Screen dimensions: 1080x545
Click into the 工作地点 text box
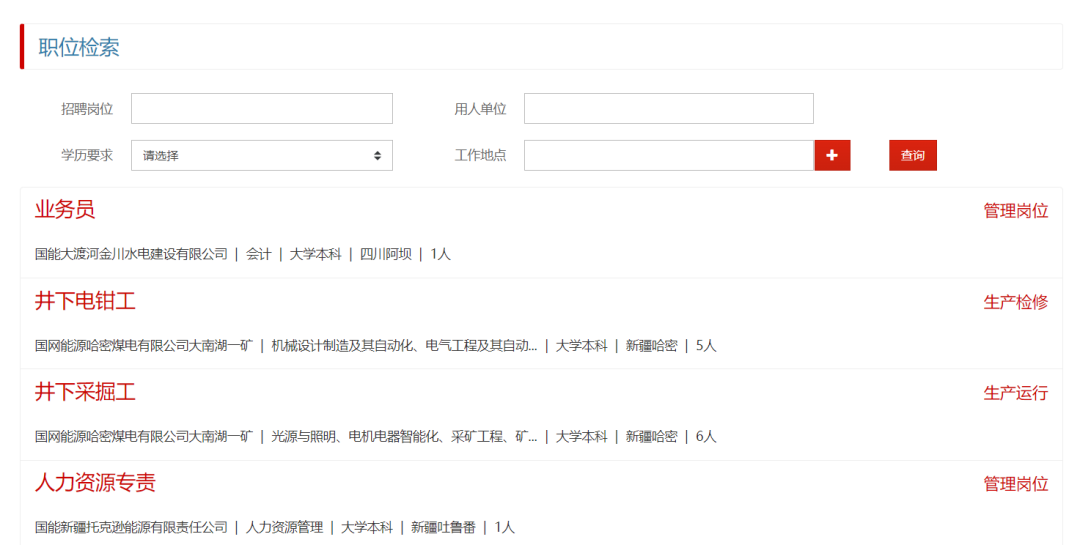tap(668, 156)
